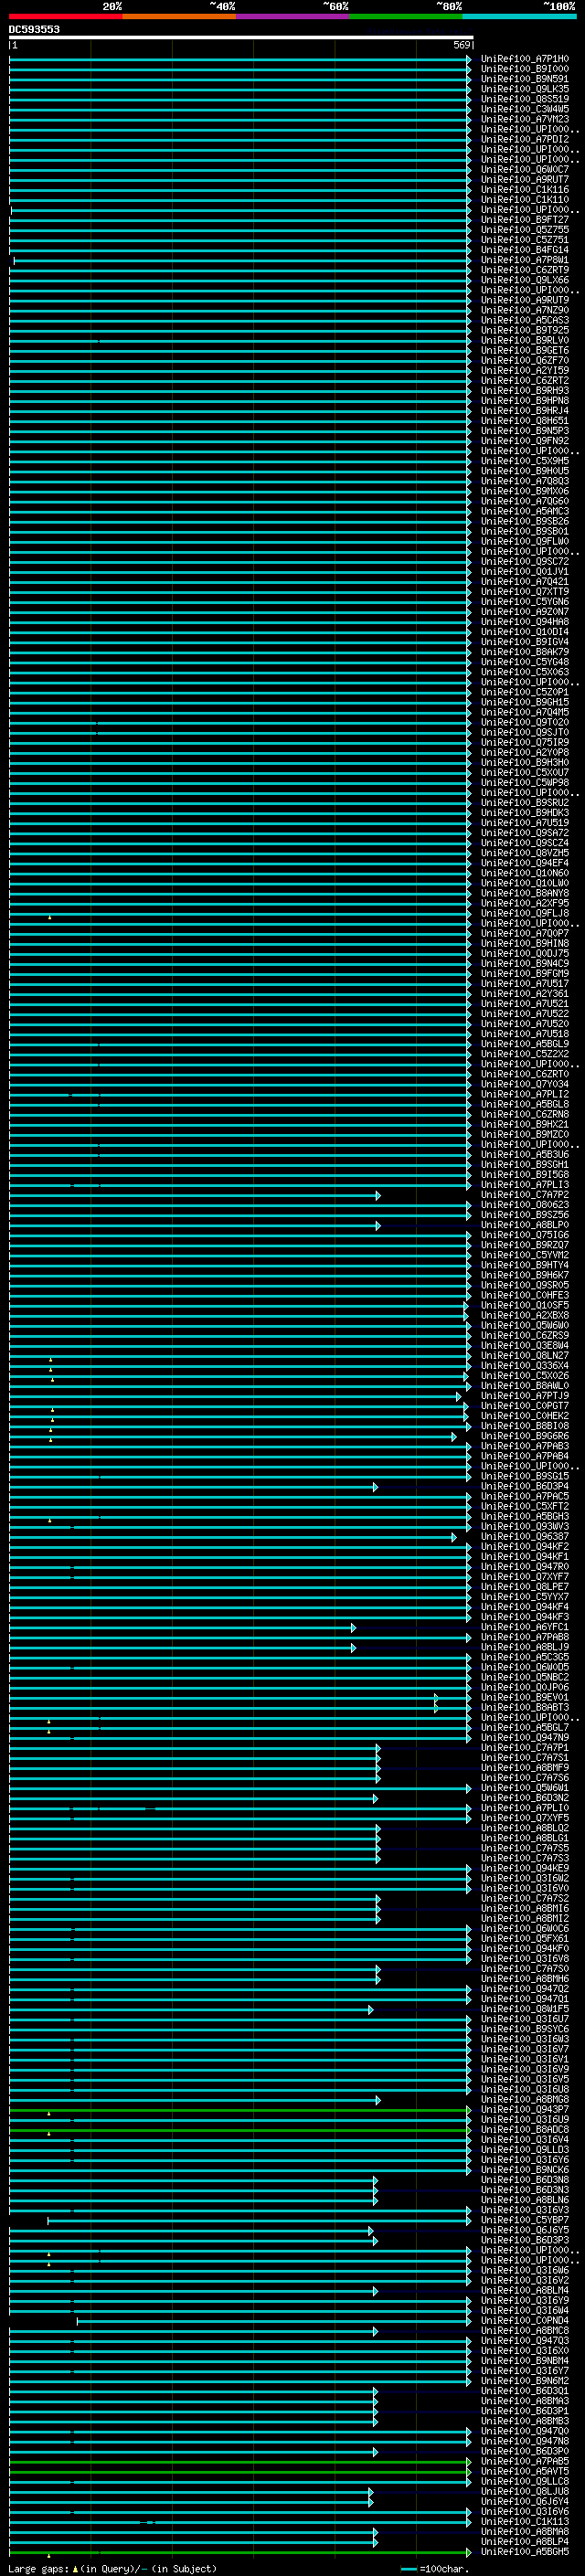
Task: Click green alignment bar for UniRef100_A5AVT5
Action: click(x=240, y=2471)
